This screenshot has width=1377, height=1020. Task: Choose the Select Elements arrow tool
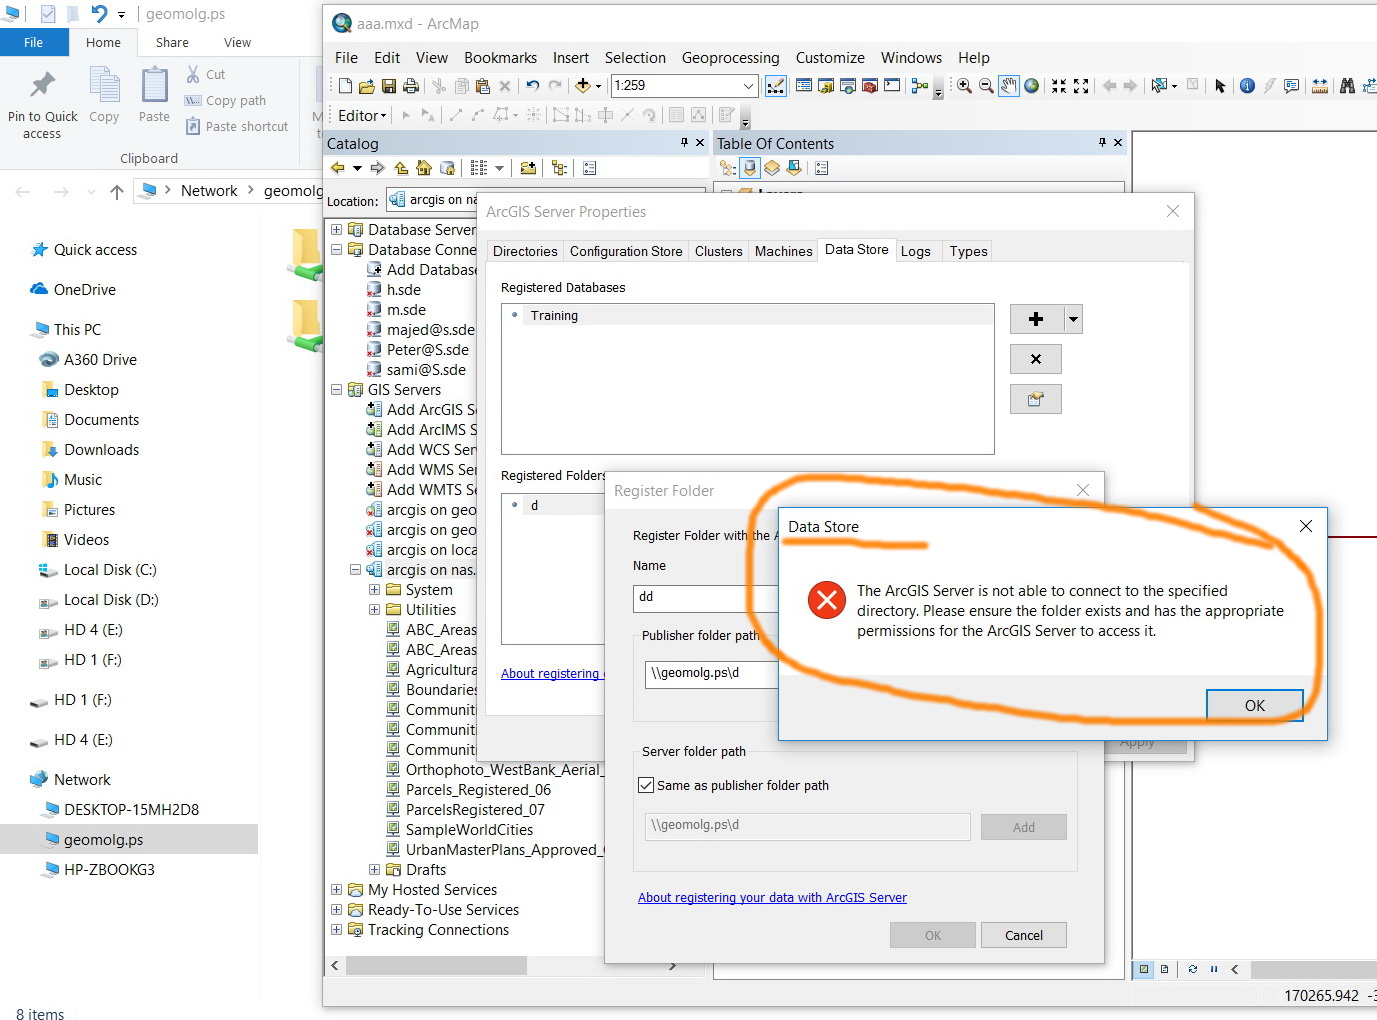tap(1220, 86)
